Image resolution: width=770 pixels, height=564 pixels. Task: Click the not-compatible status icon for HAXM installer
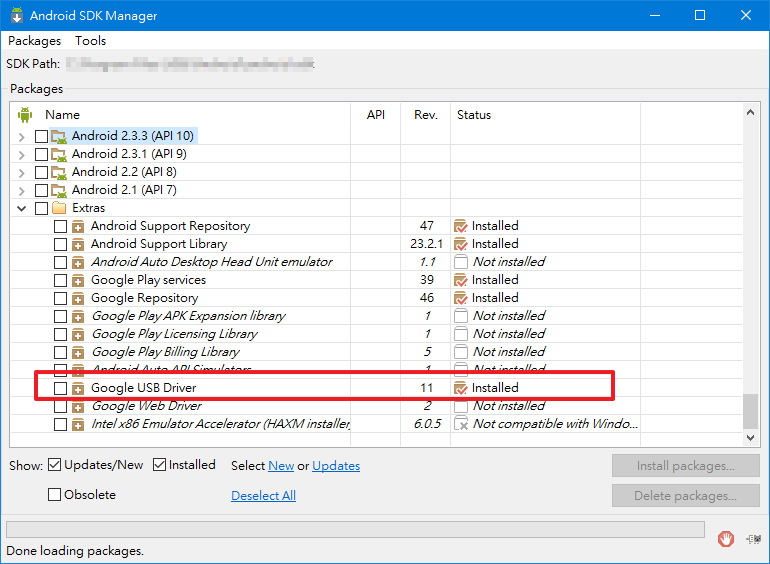coord(461,424)
